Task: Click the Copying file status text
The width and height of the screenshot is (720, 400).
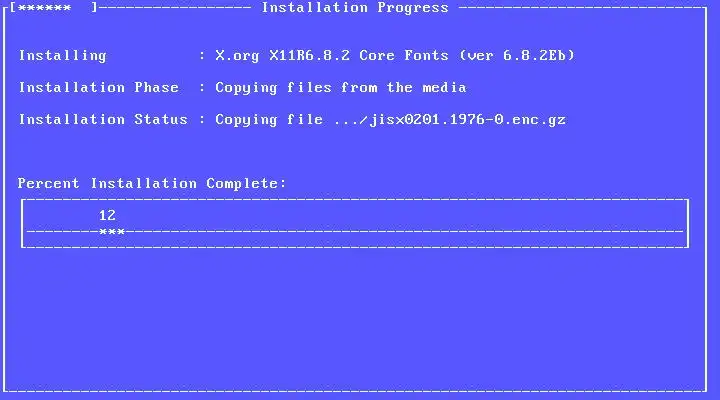Action: [x=269, y=120]
